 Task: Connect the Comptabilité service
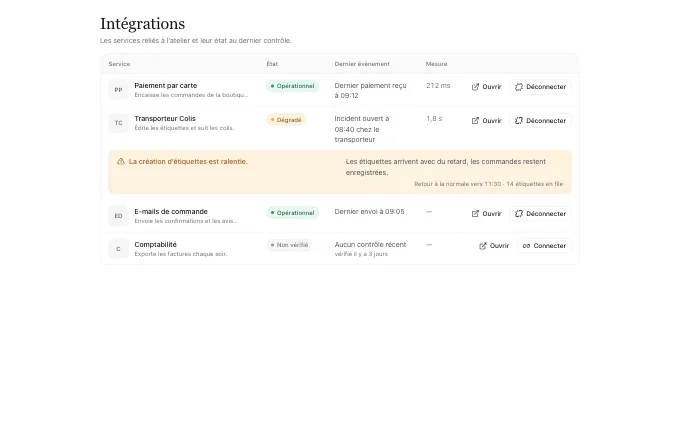544,245
